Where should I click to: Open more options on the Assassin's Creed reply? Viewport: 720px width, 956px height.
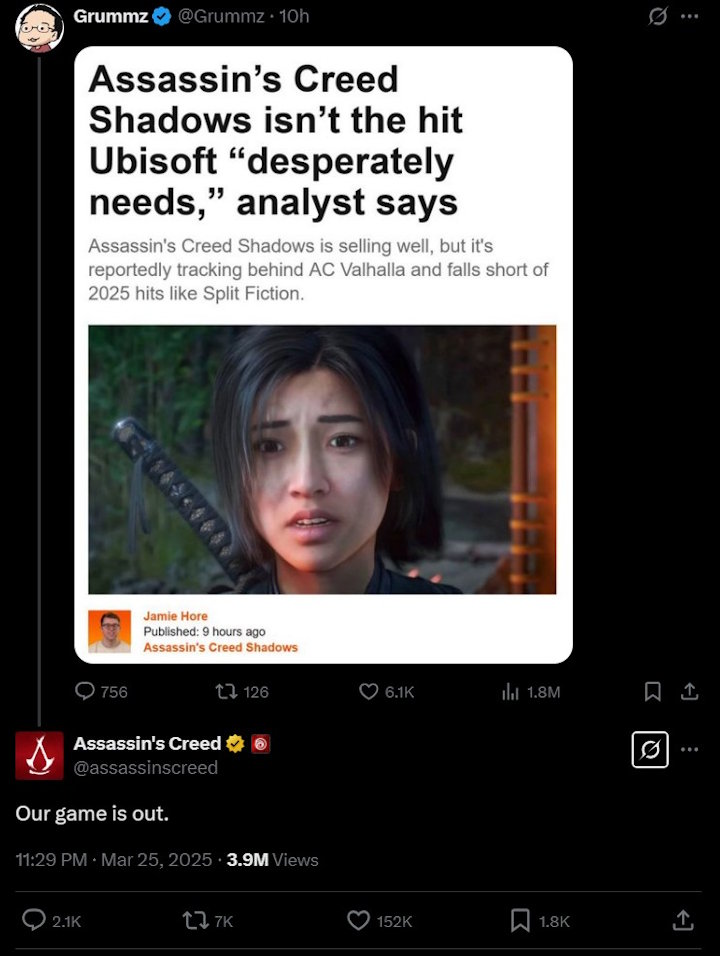pyautogui.click(x=690, y=749)
